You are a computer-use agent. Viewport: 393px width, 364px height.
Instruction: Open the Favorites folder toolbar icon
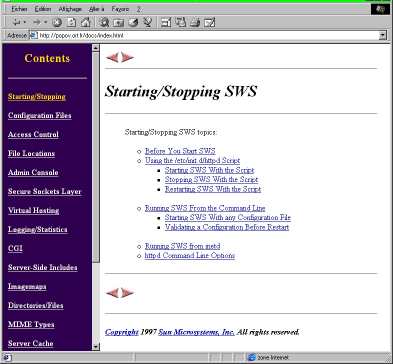(118, 22)
